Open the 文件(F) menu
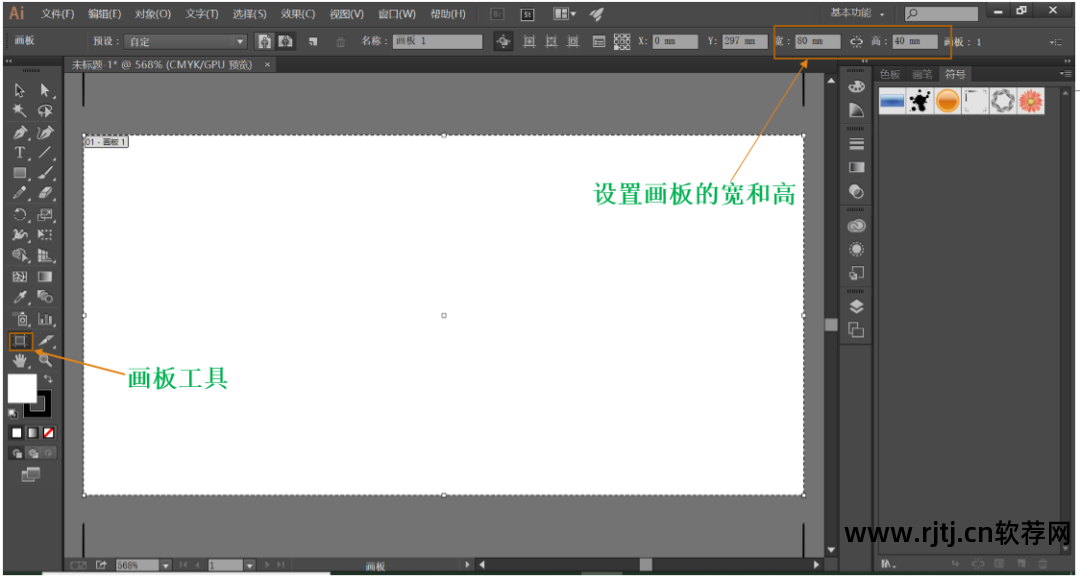This screenshot has height=579, width=1080. (57, 14)
